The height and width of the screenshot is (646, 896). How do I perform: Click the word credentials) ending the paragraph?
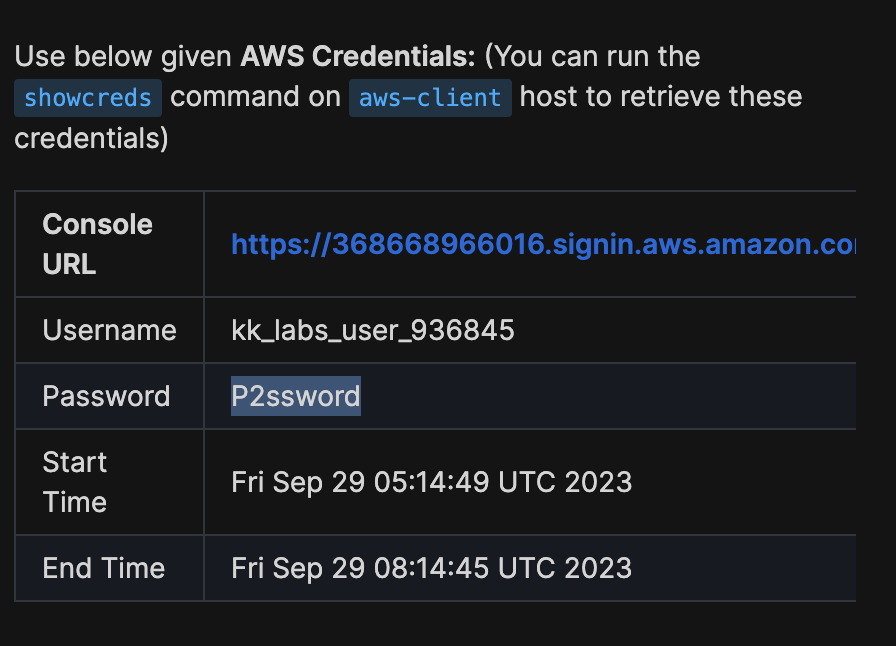click(91, 138)
